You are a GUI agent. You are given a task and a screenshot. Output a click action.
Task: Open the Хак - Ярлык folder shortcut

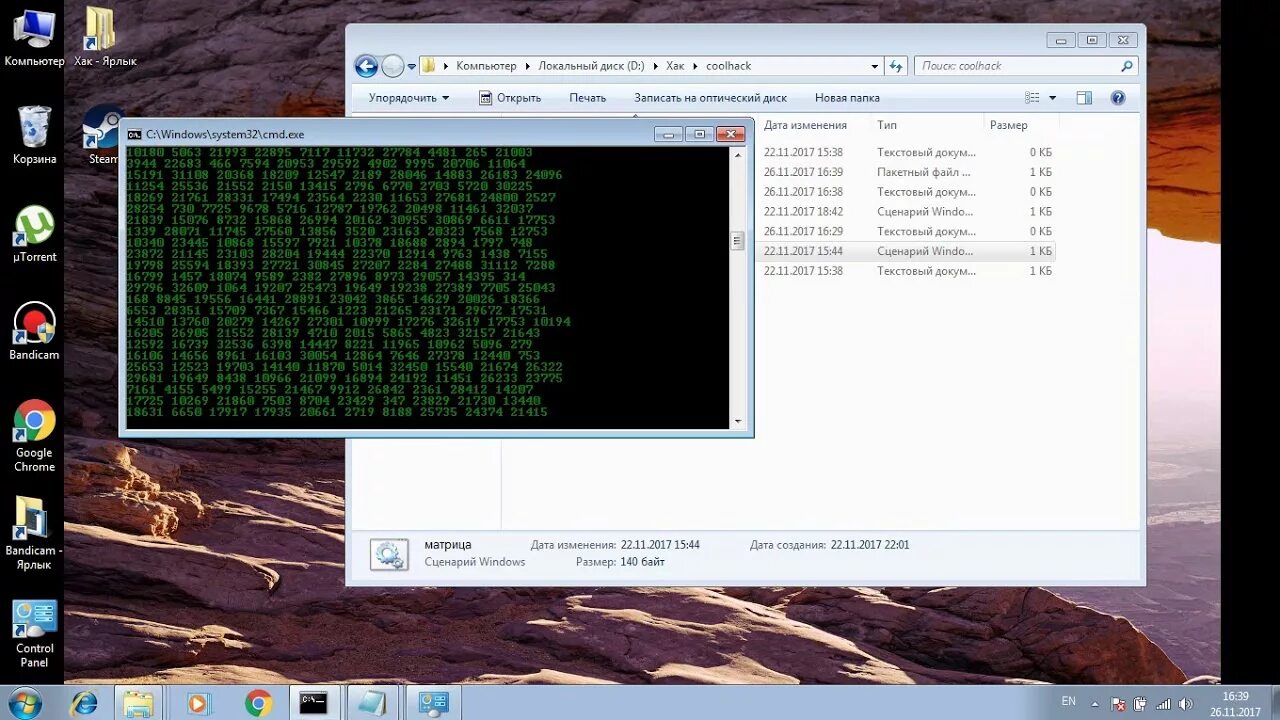click(104, 38)
